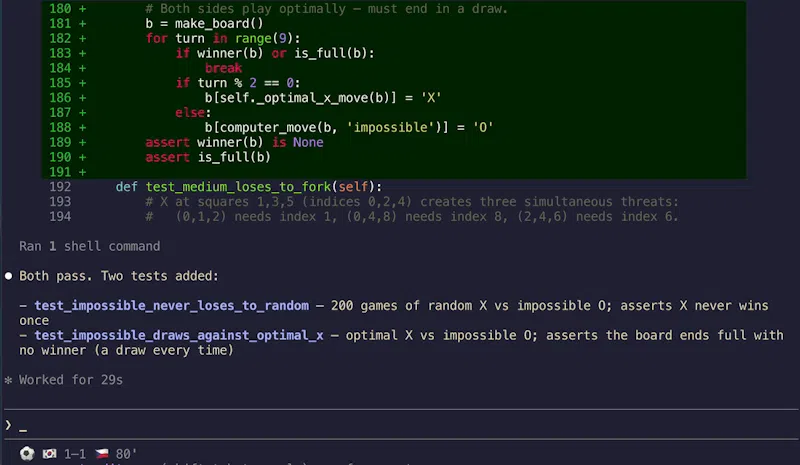This screenshot has height=465, width=800.
Task: Click the Czech flag icon
Action: (102, 453)
